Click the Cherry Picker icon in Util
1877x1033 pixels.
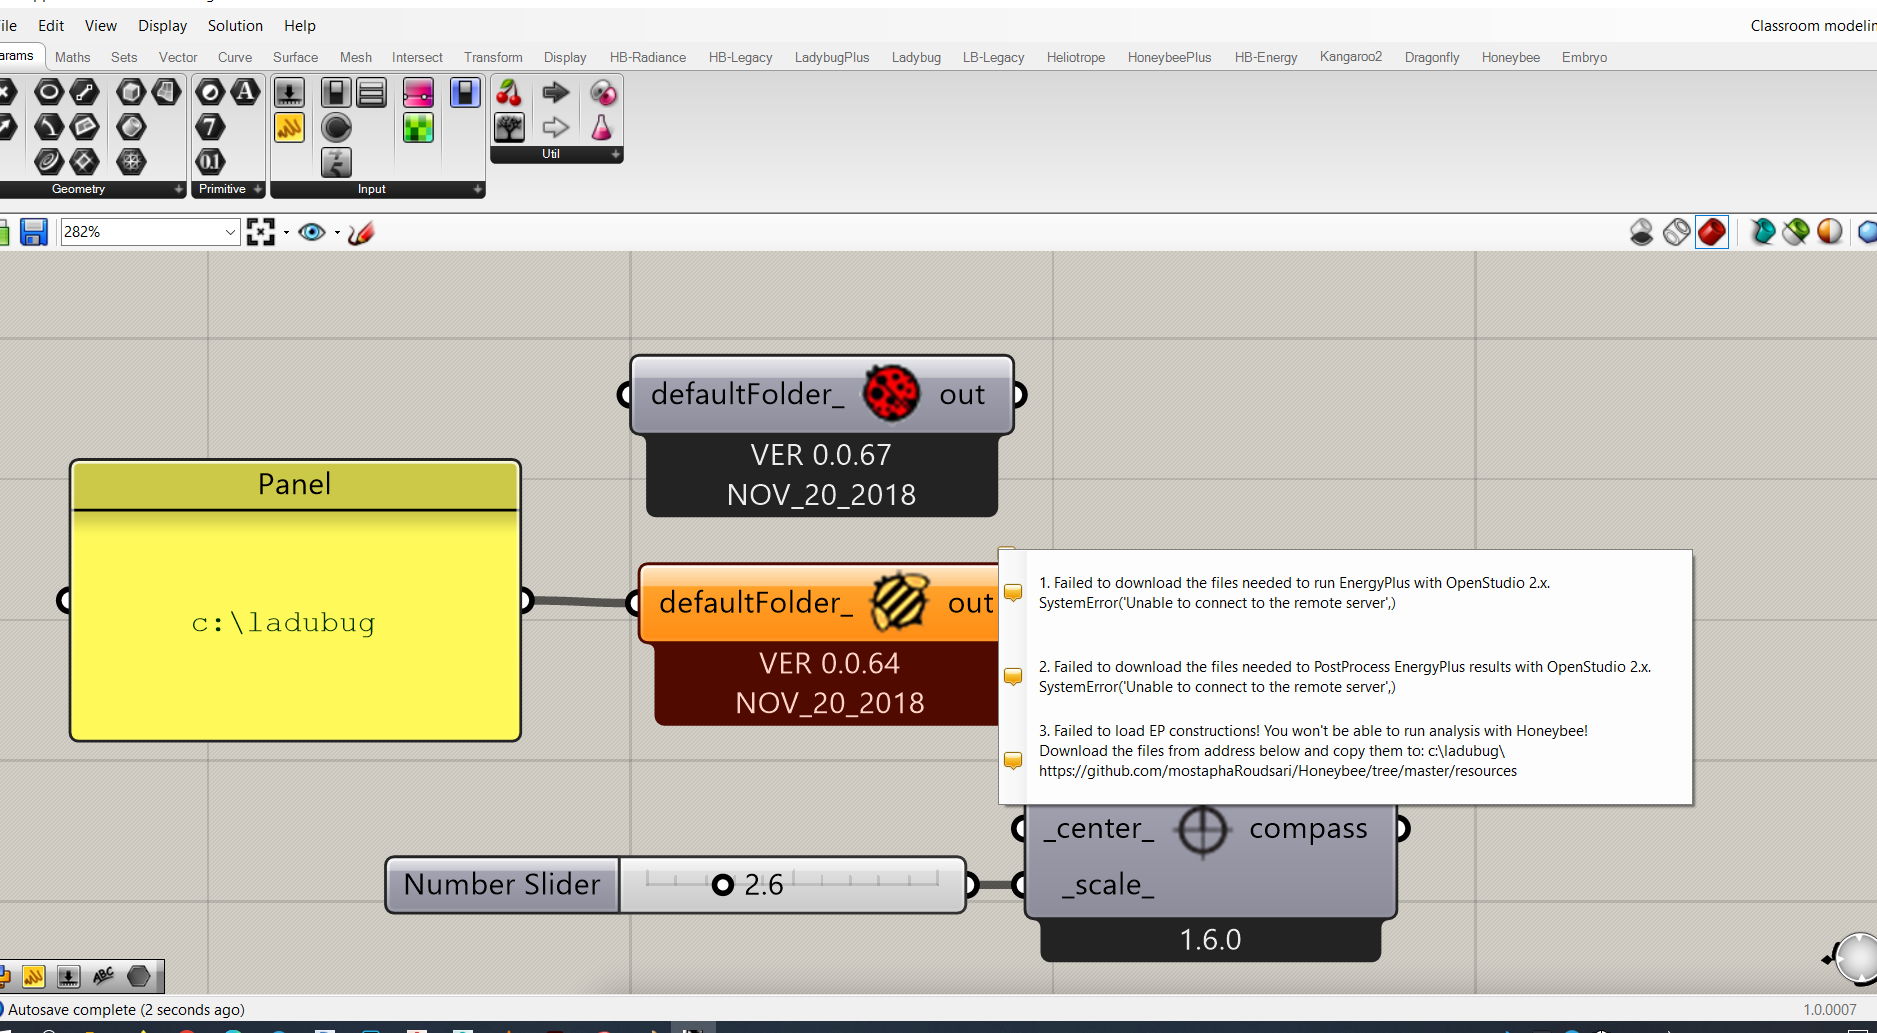pos(509,93)
